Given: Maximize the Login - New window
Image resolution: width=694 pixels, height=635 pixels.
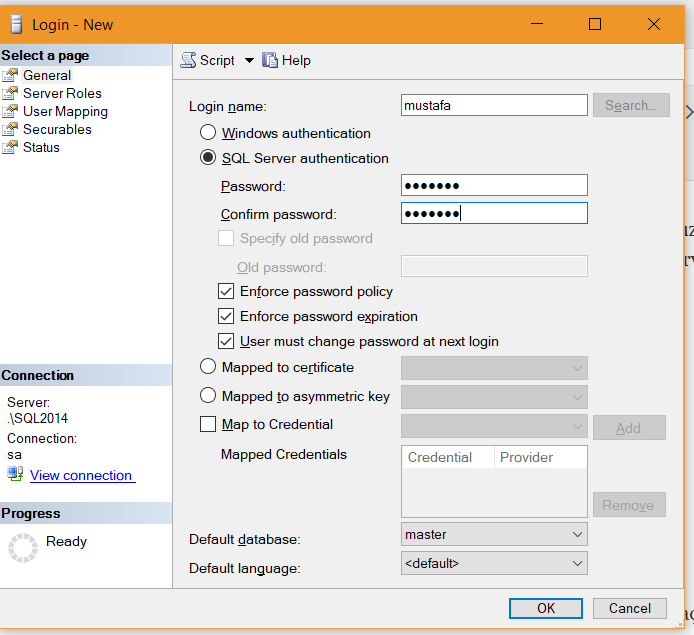Looking at the screenshot, I should click(595, 24).
